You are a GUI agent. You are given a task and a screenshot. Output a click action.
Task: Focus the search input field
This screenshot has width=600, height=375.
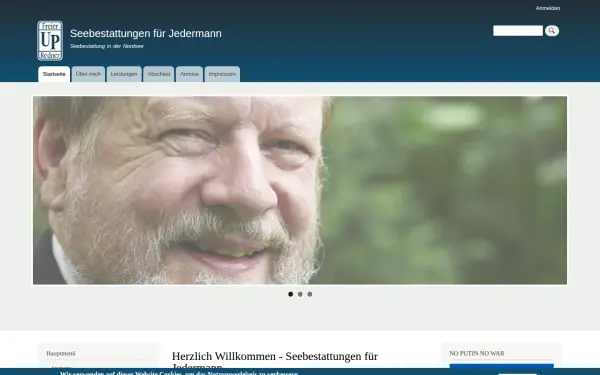pyautogui.click(x=518, y=31)
